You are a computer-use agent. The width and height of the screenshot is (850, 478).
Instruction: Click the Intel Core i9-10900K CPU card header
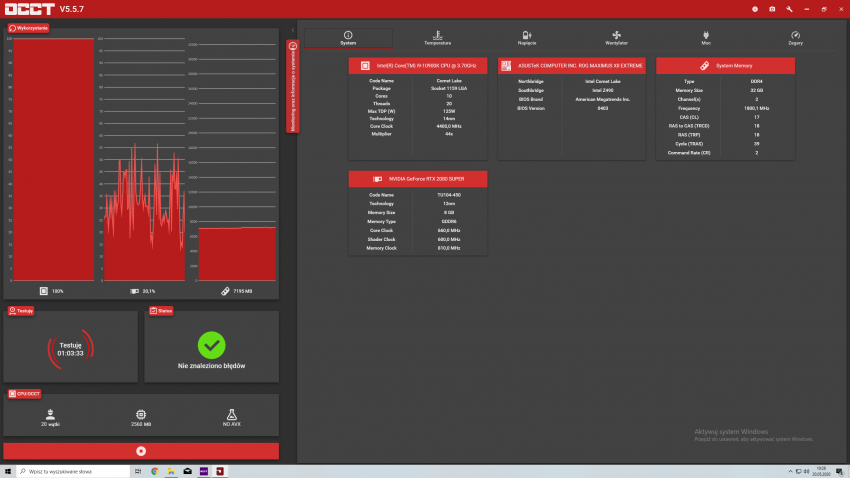418,66
